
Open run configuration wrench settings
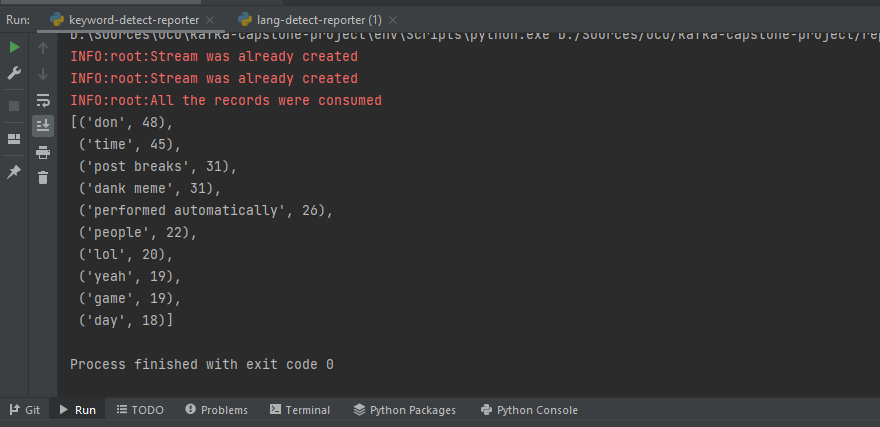15,74
